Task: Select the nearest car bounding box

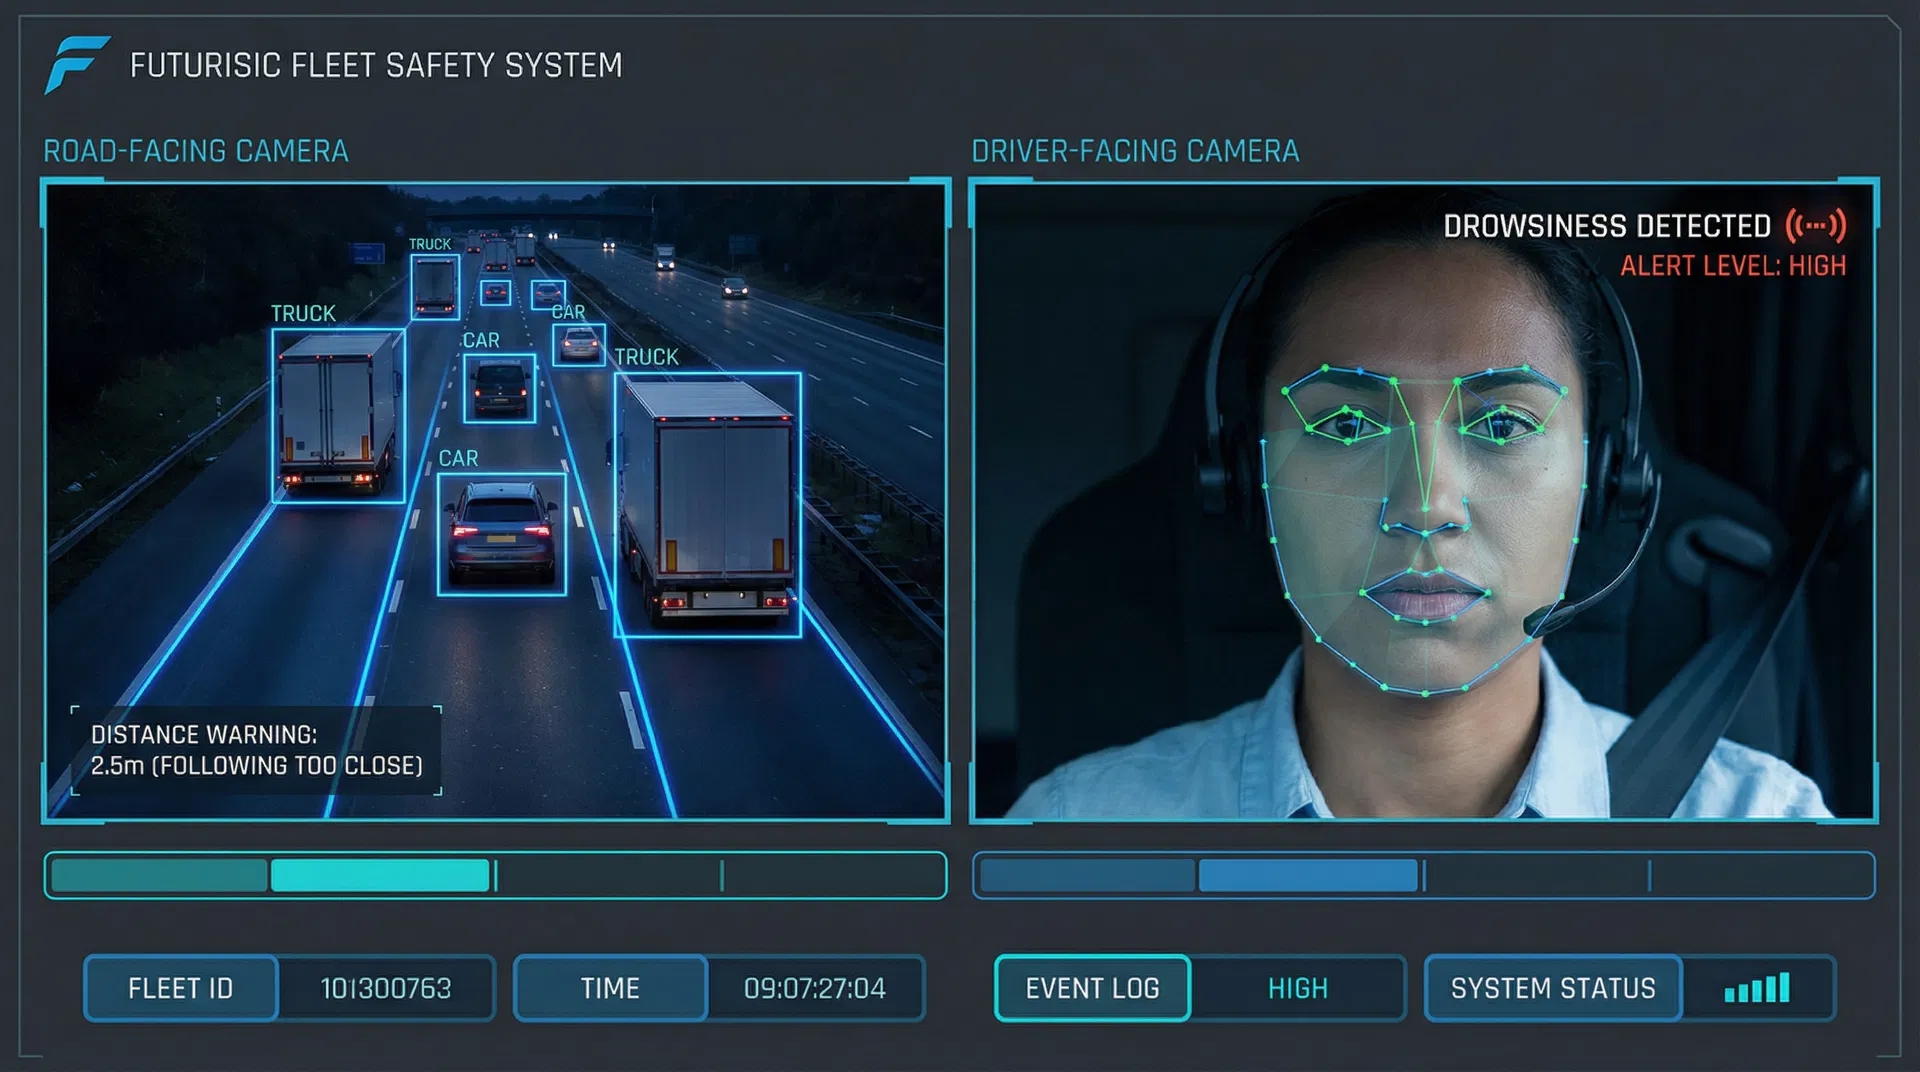Action: [501, 534]
